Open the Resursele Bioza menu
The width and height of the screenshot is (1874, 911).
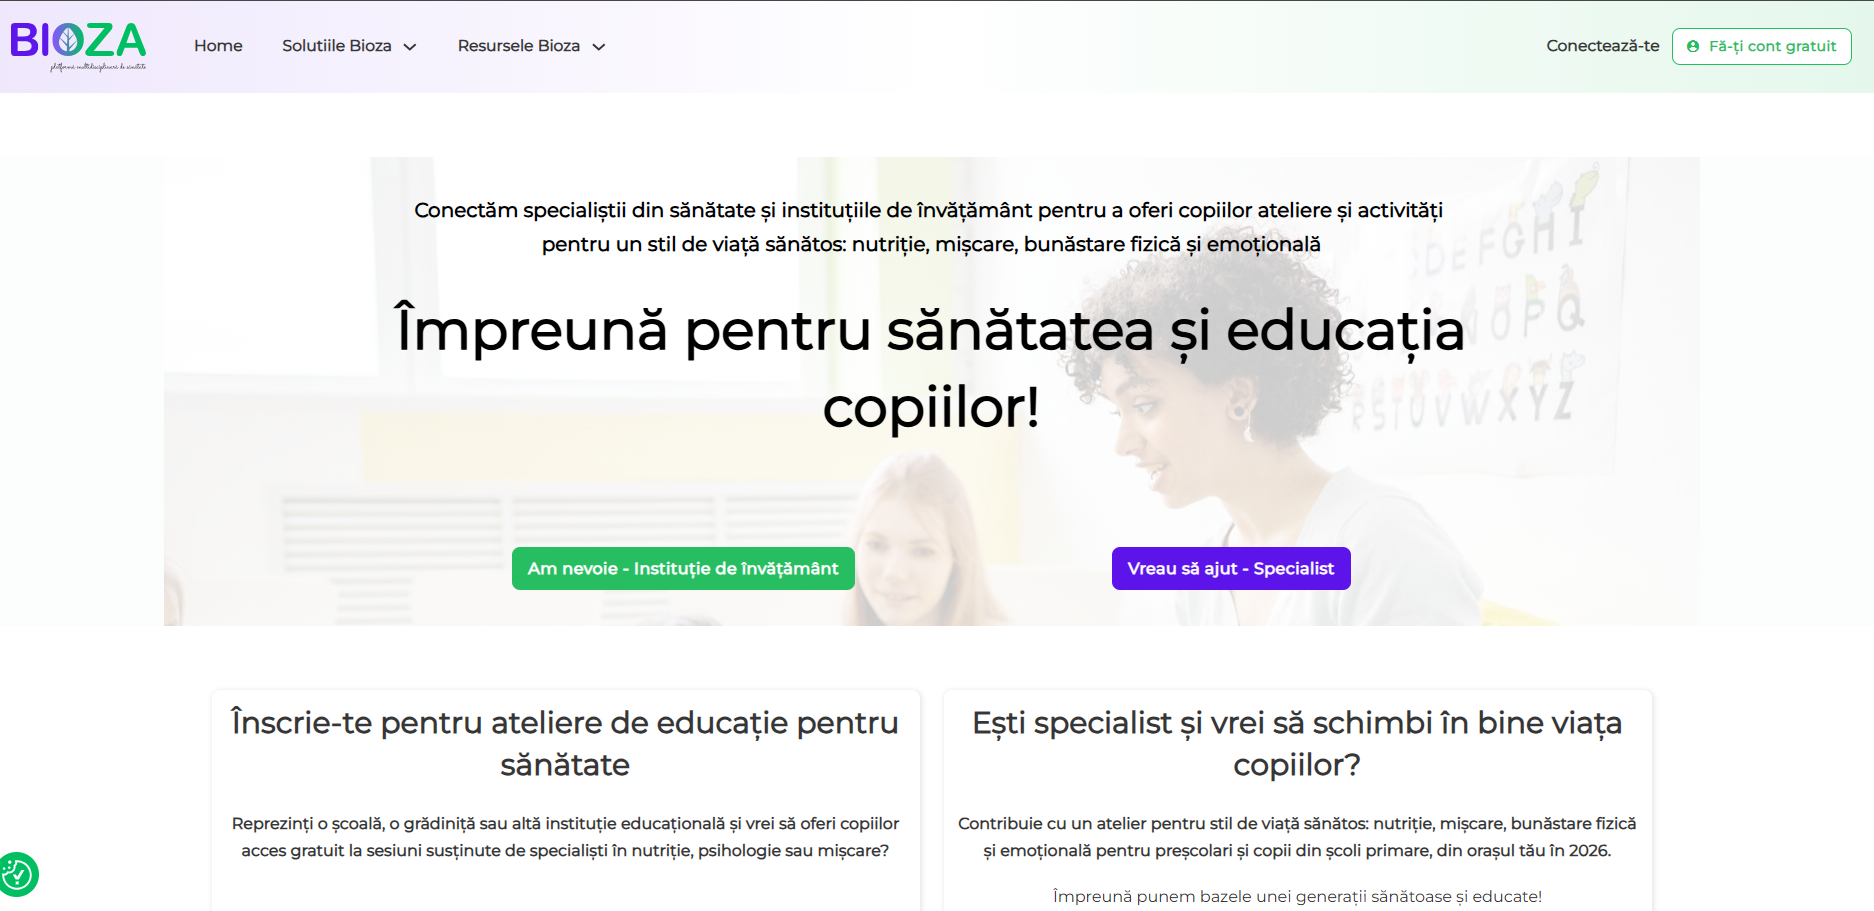(518, 46)
